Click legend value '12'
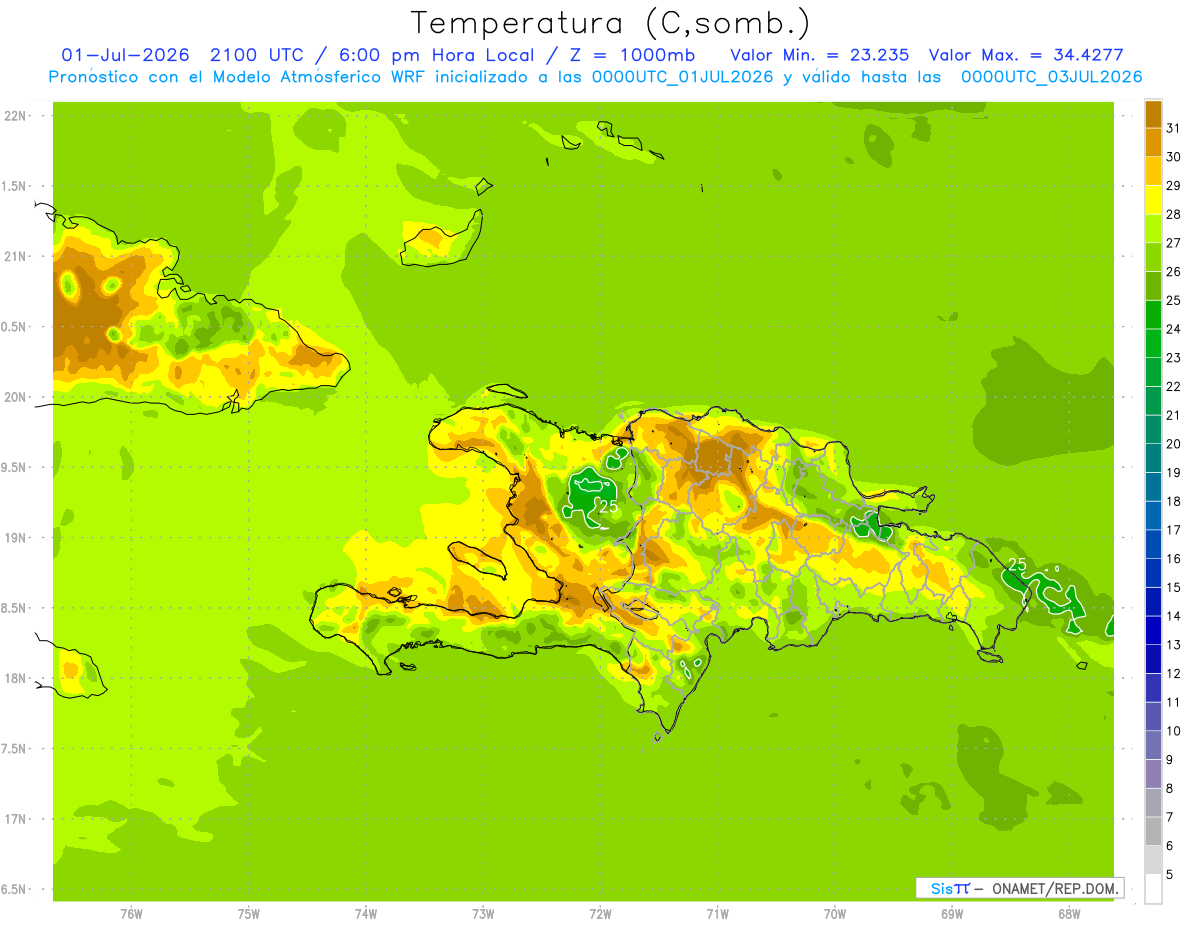This screenshot has width=1200, height=927. 1174,673
